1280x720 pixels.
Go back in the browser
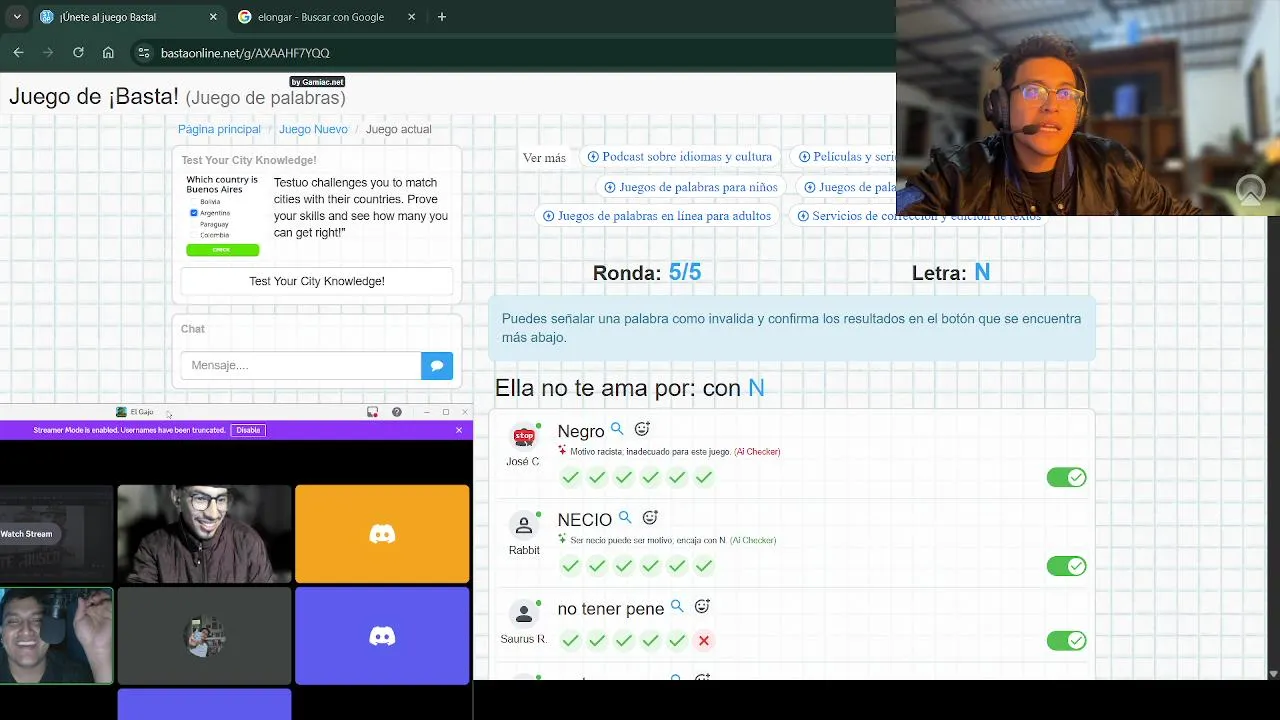coord(18,53)
